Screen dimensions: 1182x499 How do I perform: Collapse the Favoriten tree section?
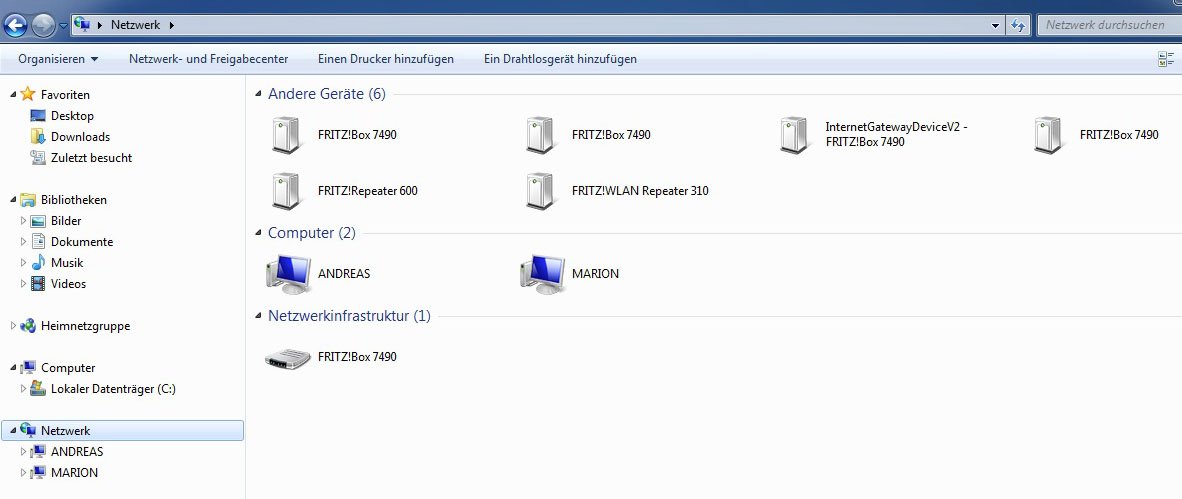click(x=13, y=94)
